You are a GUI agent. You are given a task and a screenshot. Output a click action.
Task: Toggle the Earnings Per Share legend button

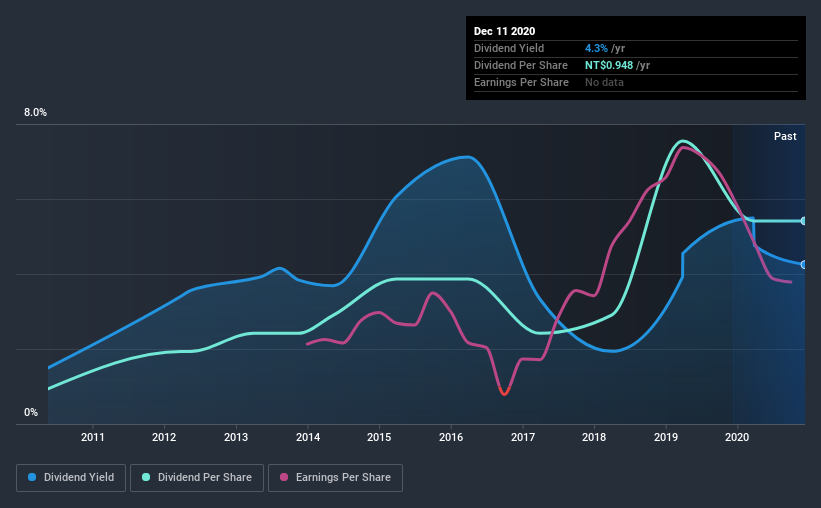(x=335, y=478)
